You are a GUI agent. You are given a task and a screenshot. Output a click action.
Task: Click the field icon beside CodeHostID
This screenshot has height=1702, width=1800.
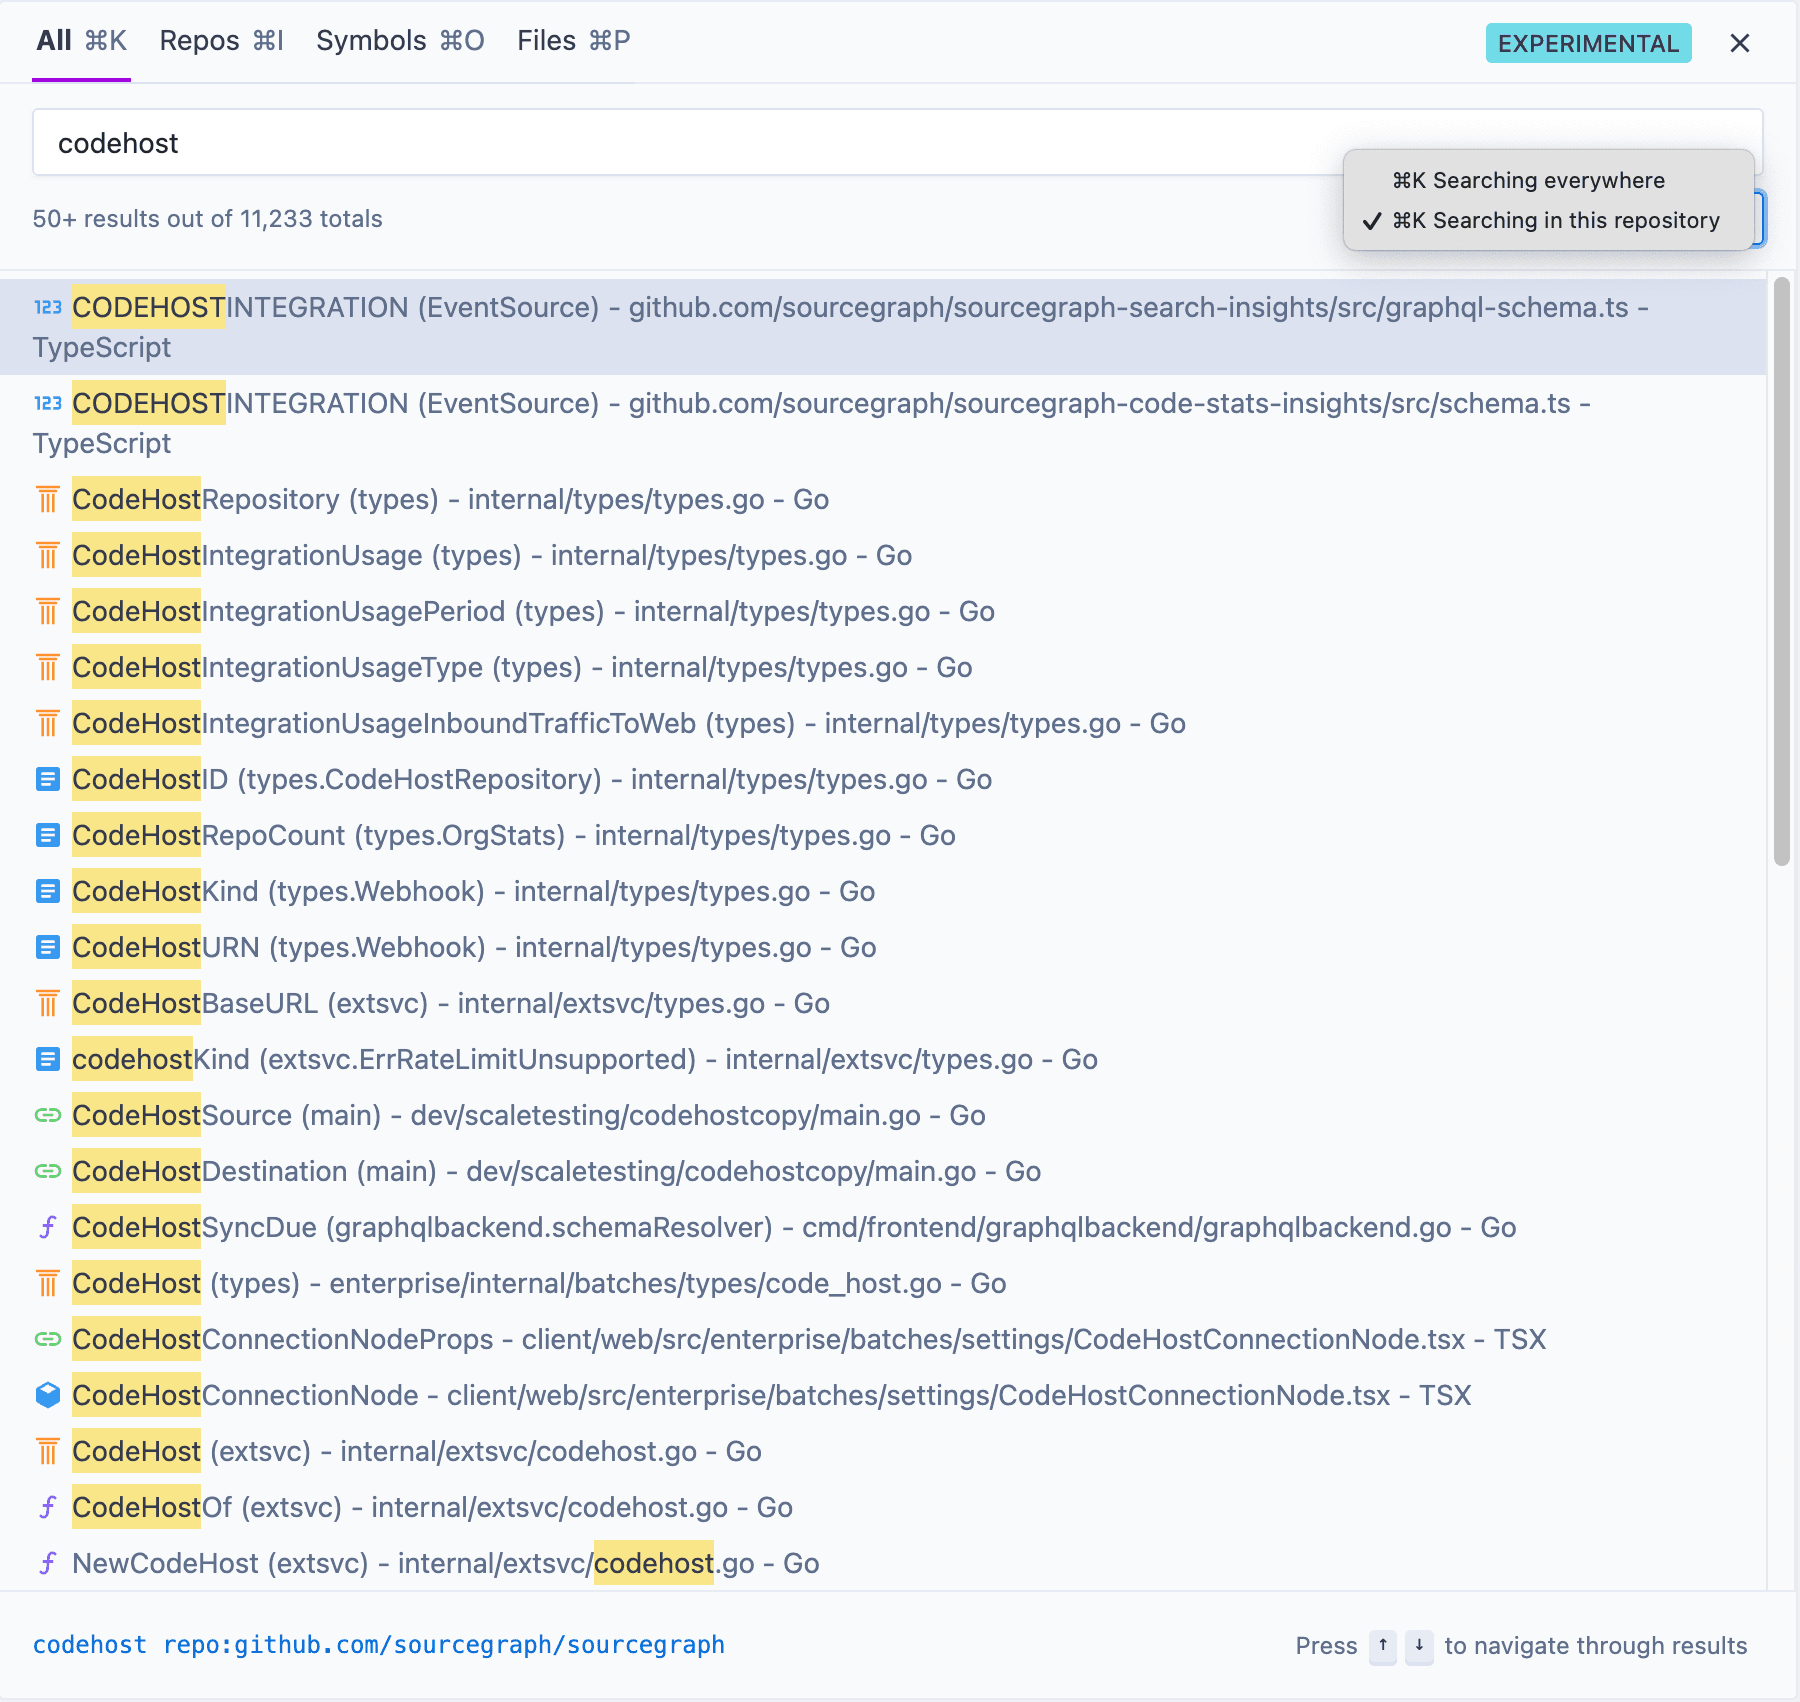[x=48, y=779]
